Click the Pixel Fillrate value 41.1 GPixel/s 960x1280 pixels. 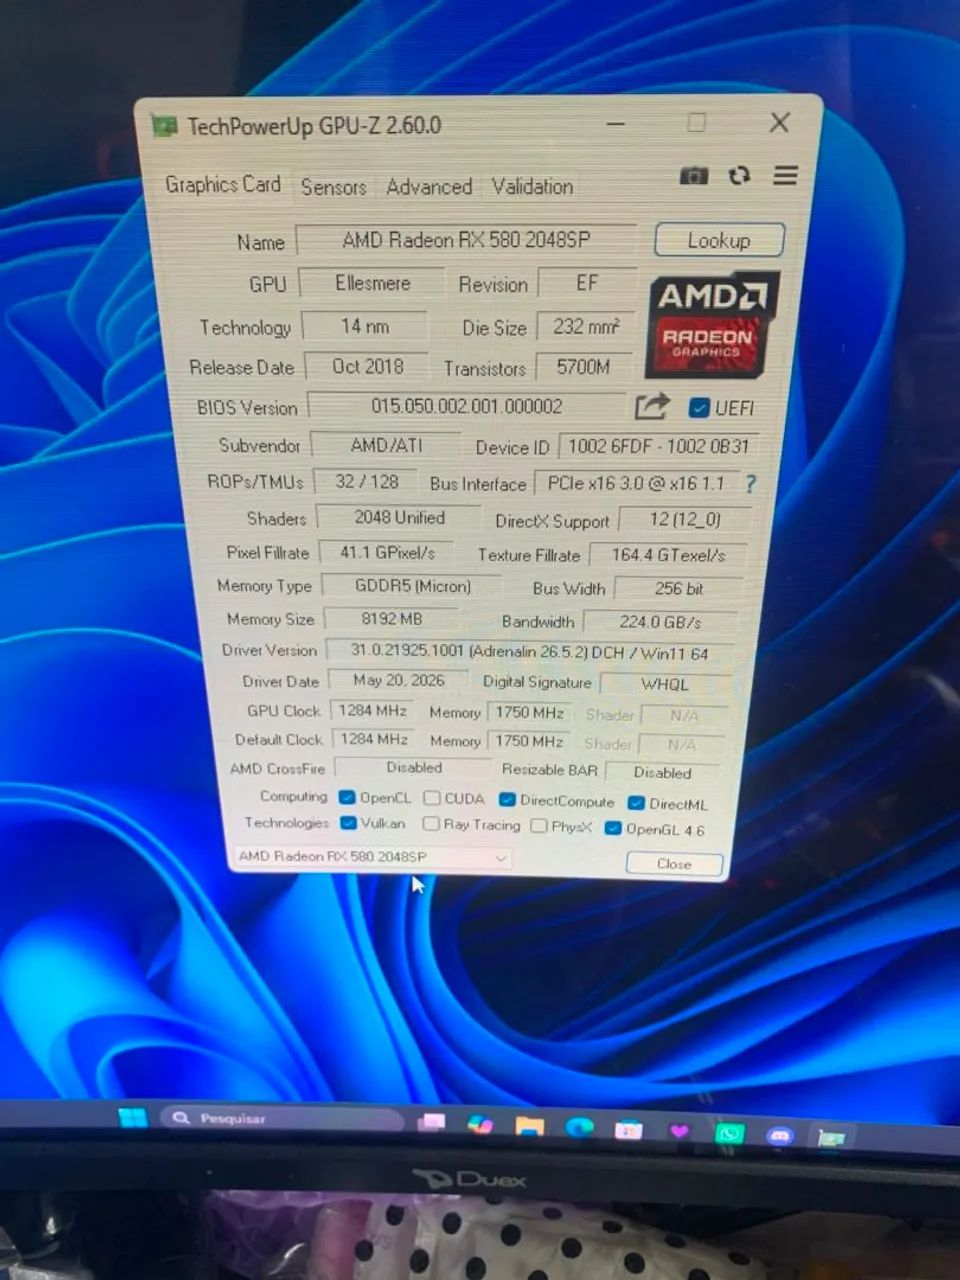tap(387, 552)
